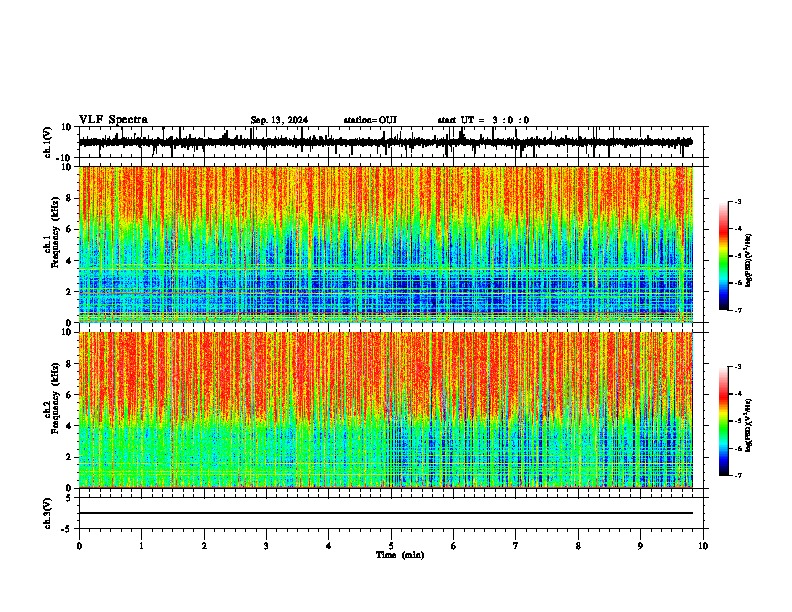This screenshot has height=612, width=792.
Task: Click the "station=OUI" label
Action: click(x=370, y=120)
